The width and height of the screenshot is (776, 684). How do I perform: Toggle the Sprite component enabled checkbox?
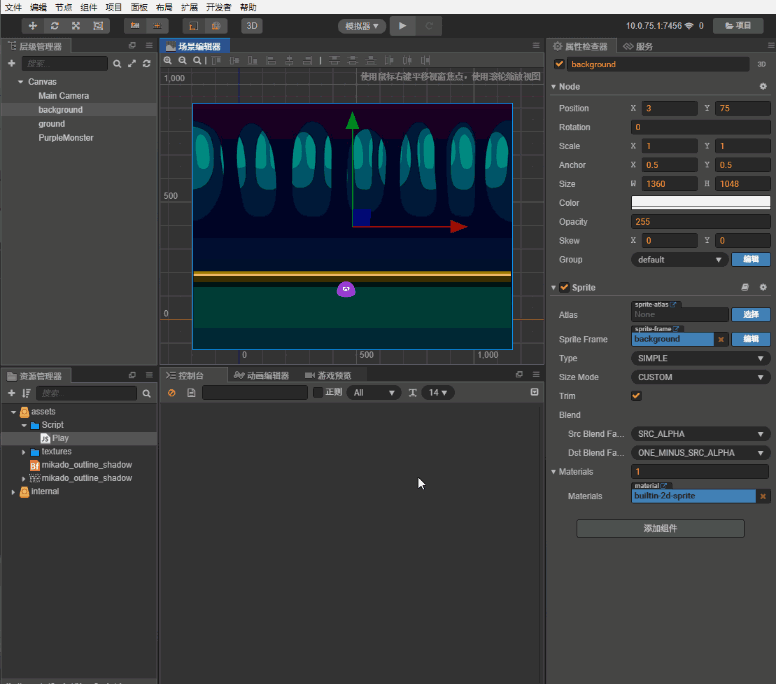coord(564,287)
